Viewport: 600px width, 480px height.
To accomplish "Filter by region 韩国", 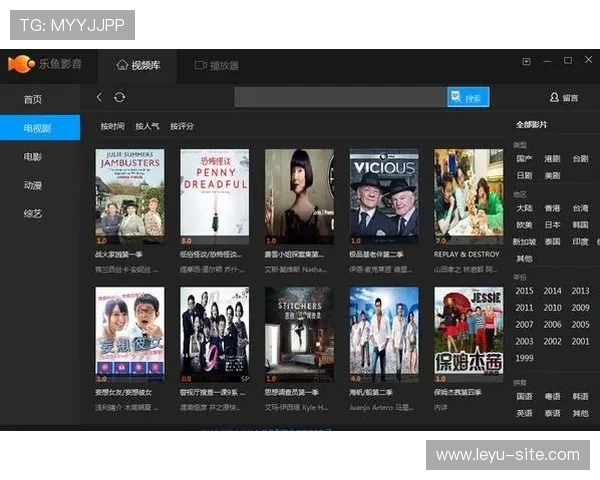I will [x=580, y=225].
